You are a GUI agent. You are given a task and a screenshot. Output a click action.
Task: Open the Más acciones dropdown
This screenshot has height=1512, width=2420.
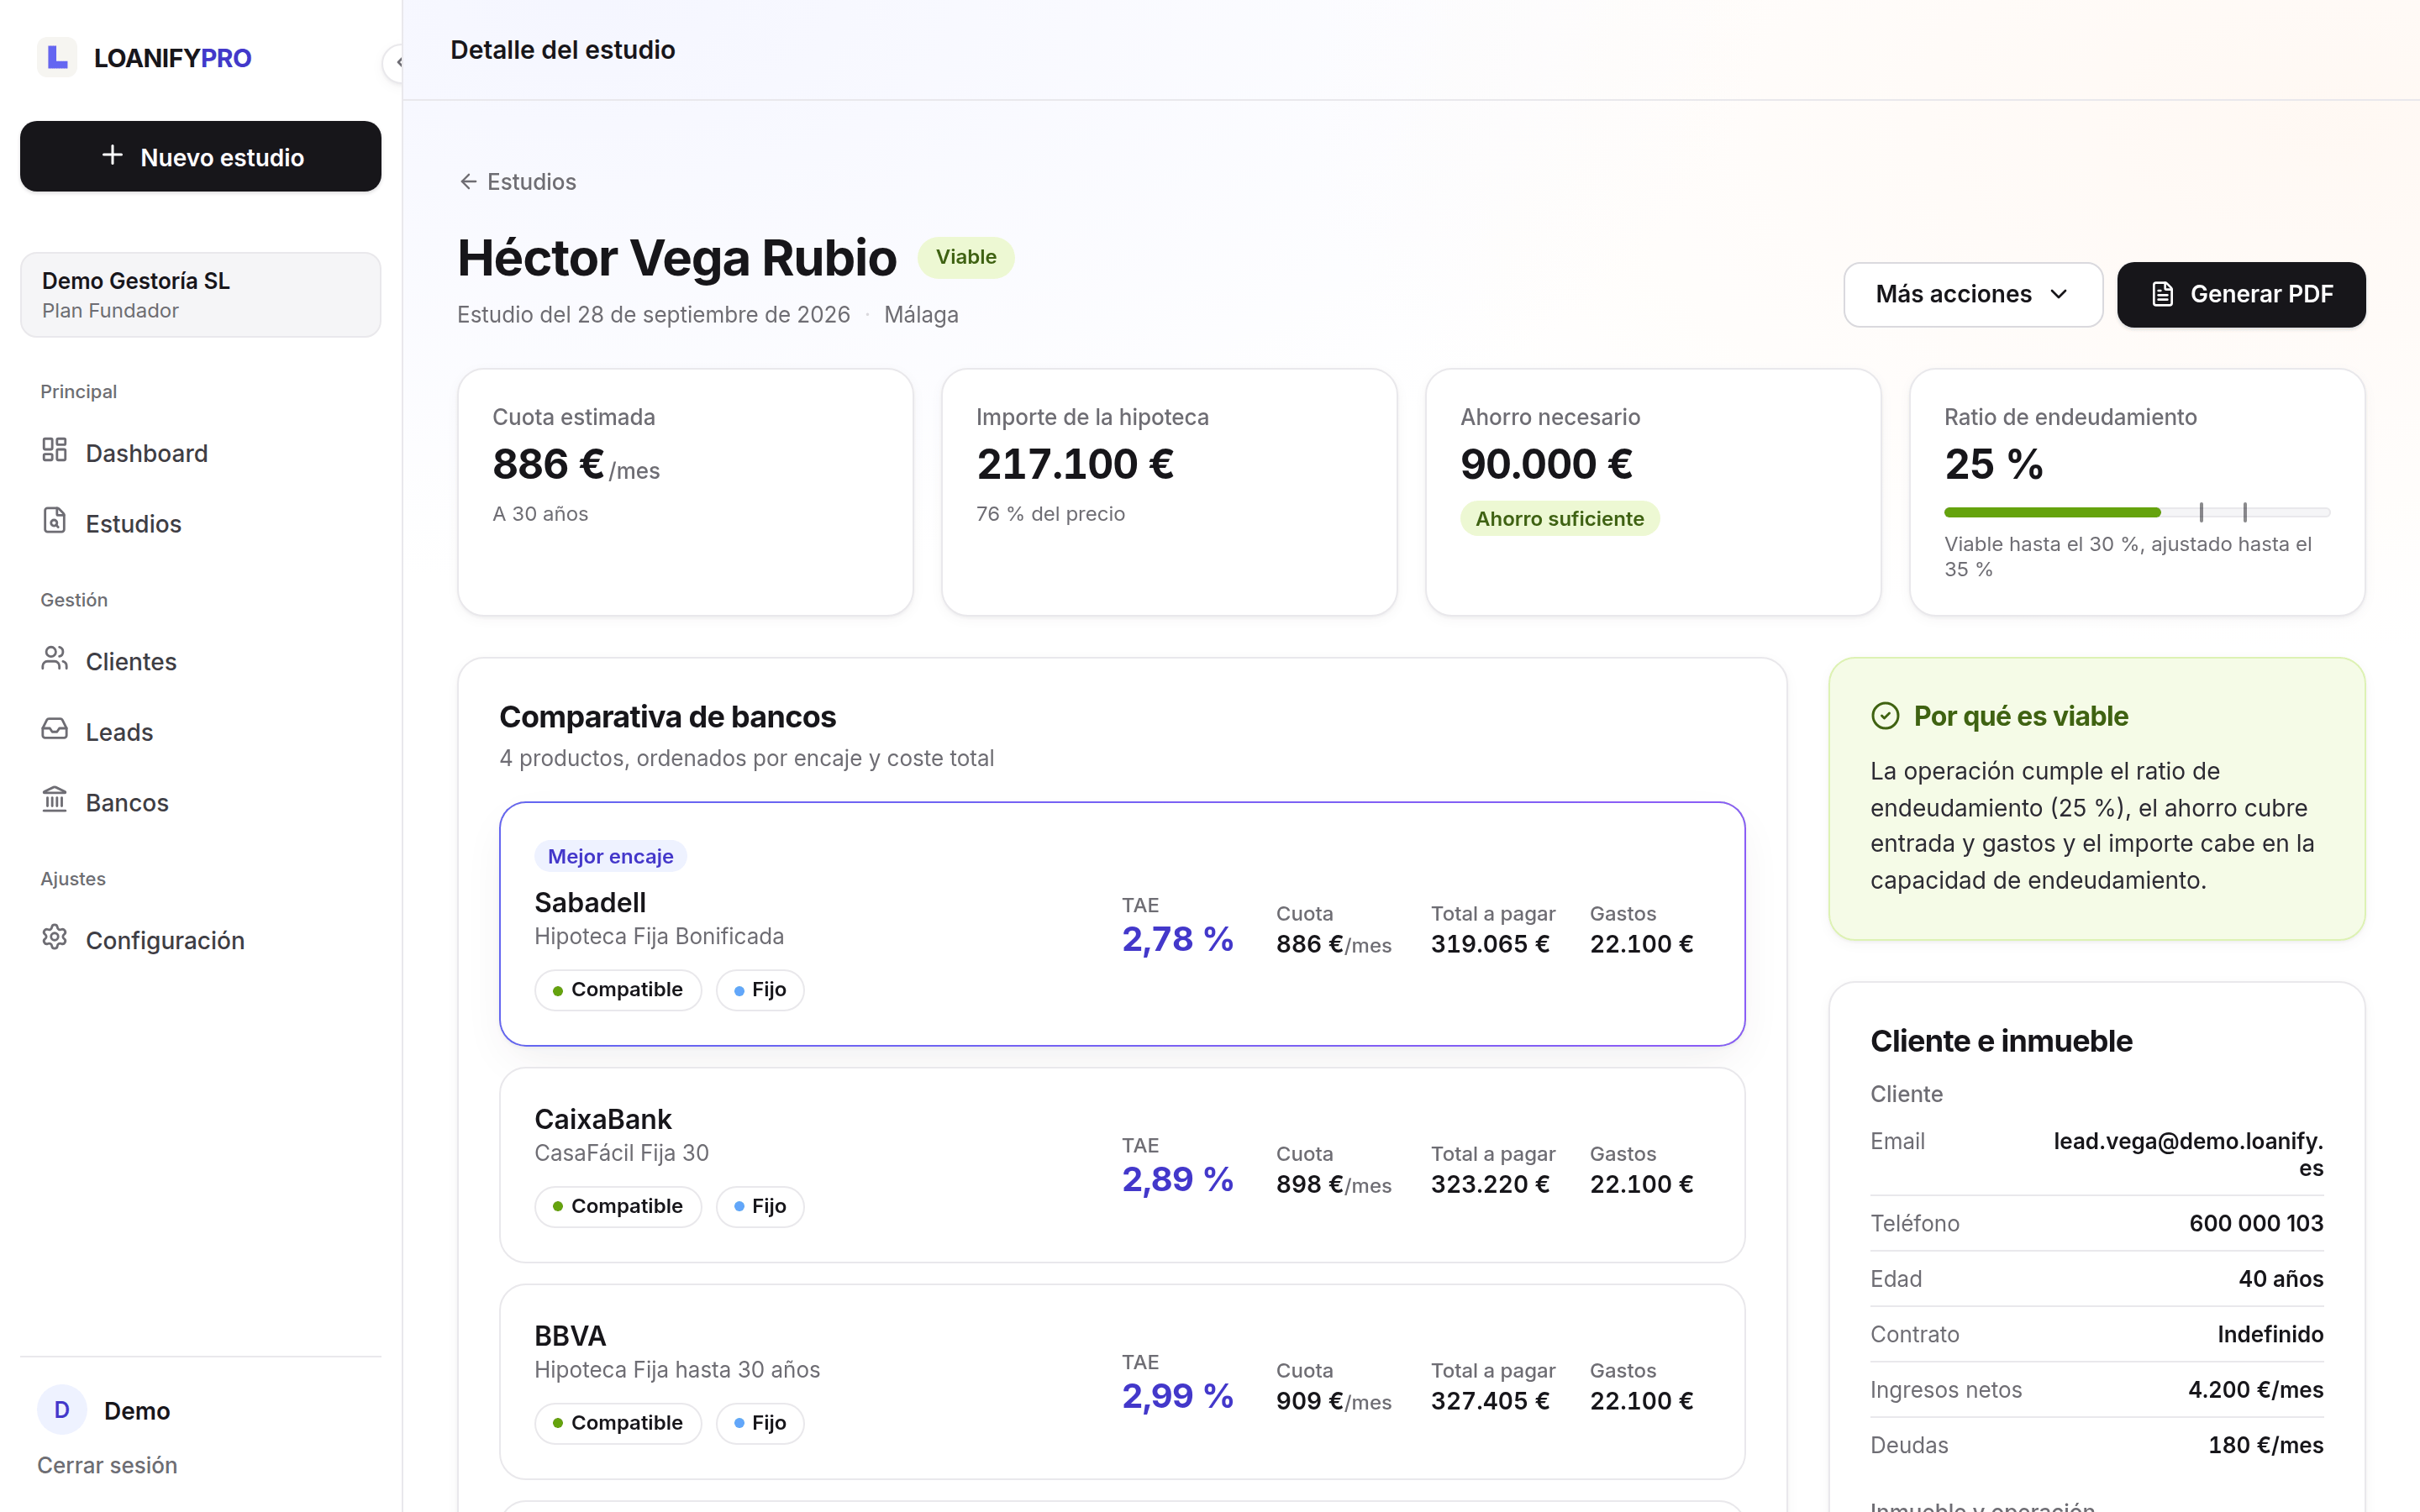pyautogui.click(x=1972, y=294)
